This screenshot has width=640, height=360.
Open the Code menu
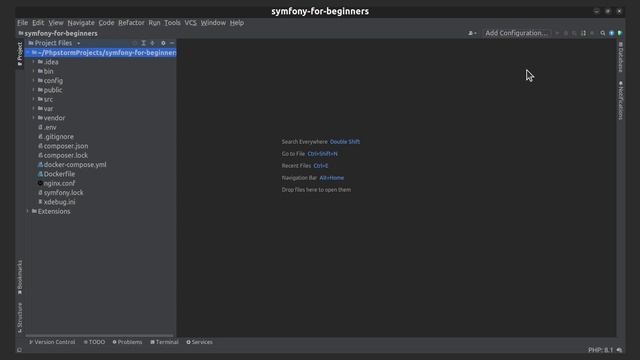[x=106, y=23]
